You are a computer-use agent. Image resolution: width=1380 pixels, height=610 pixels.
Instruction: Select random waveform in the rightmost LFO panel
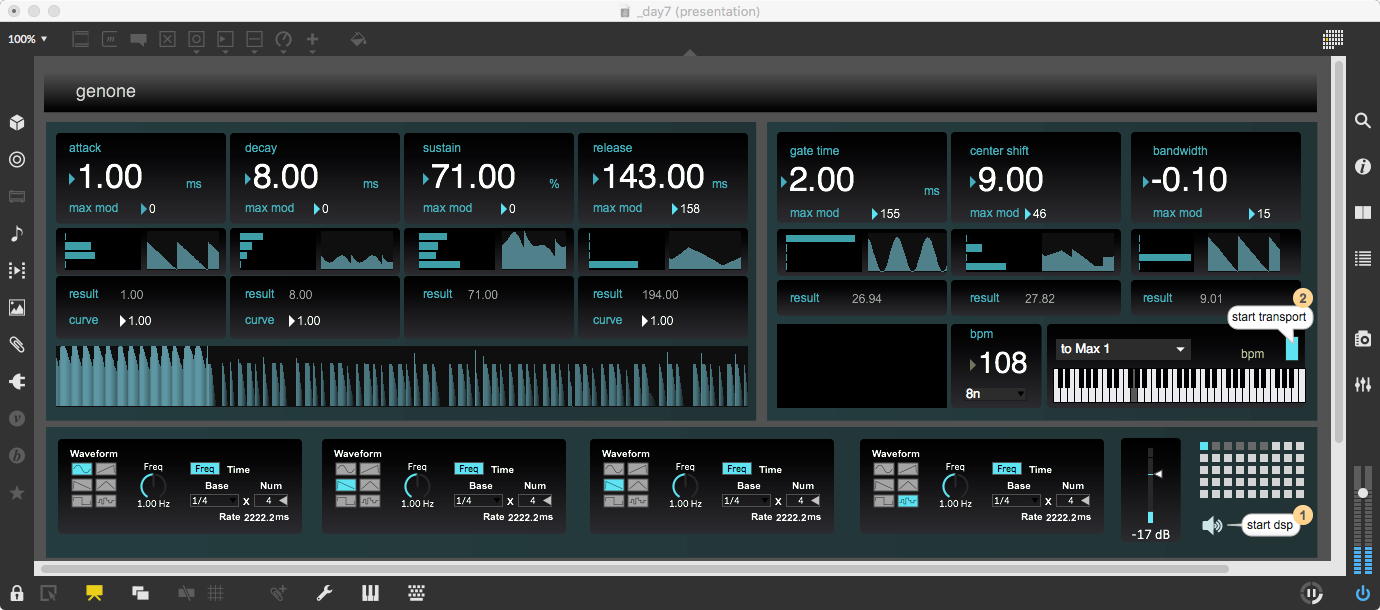tap(907, 501)
